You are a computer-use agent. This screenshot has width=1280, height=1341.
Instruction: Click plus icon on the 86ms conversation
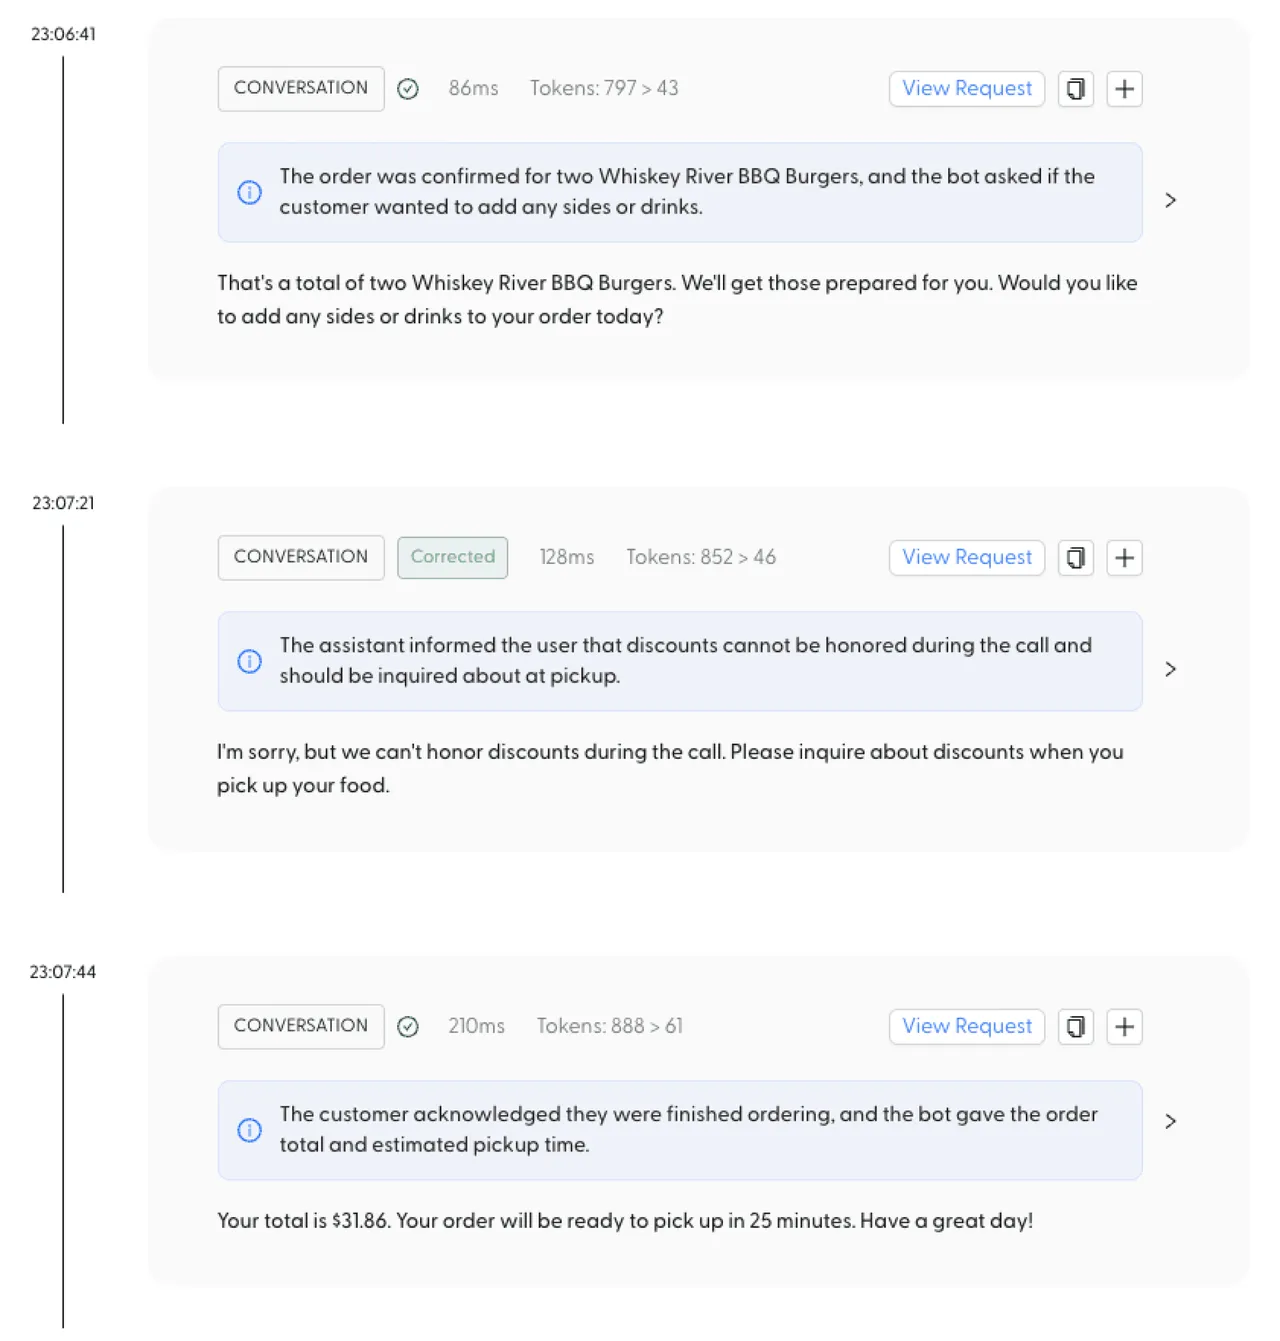[1124, 89]
